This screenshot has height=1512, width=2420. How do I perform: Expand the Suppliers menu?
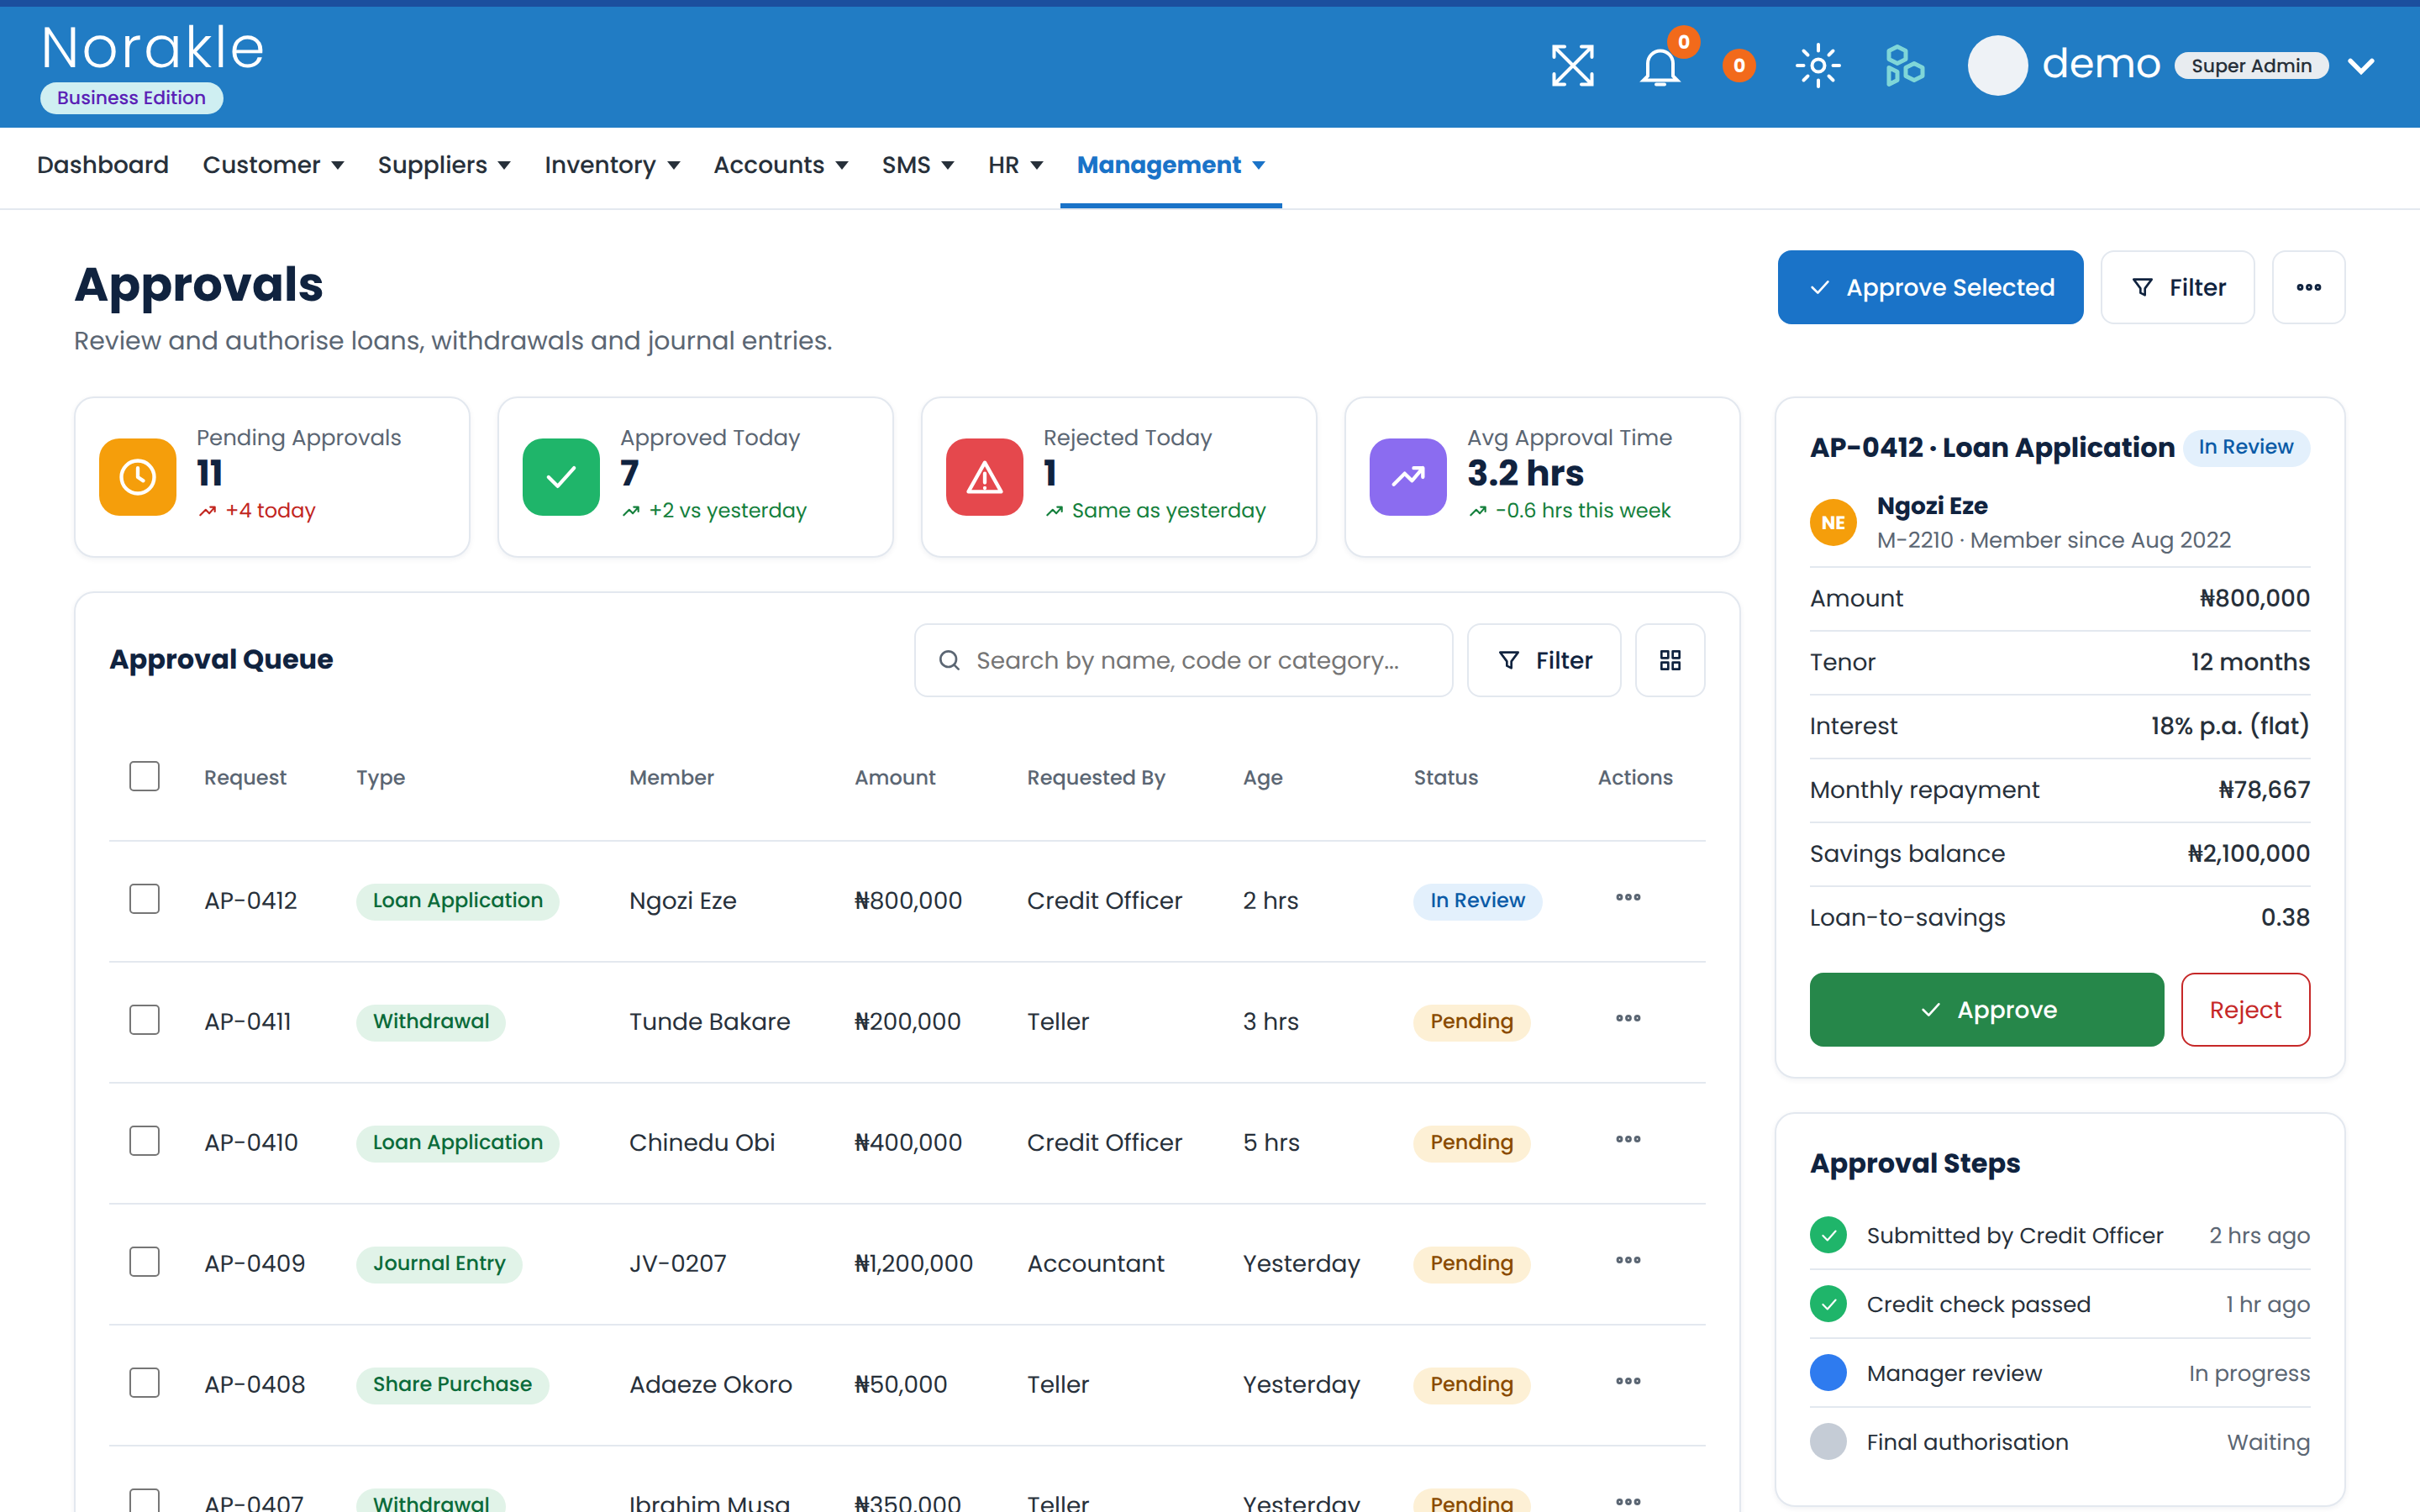coord(444,165)
